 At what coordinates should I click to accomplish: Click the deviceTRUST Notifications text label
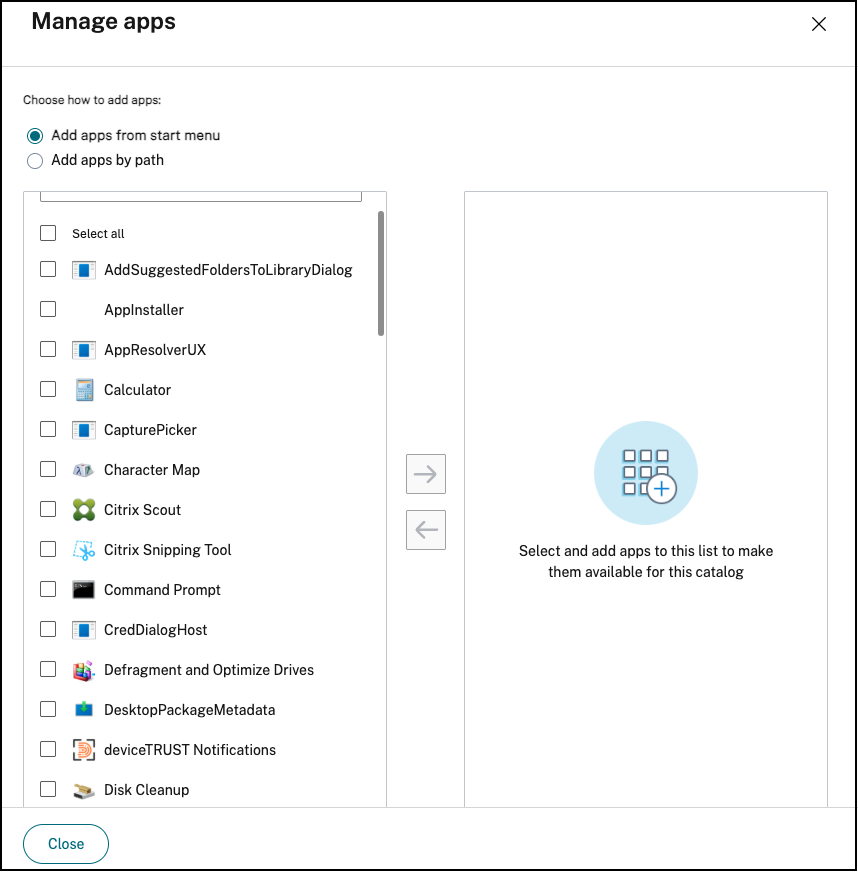point(190,750)
